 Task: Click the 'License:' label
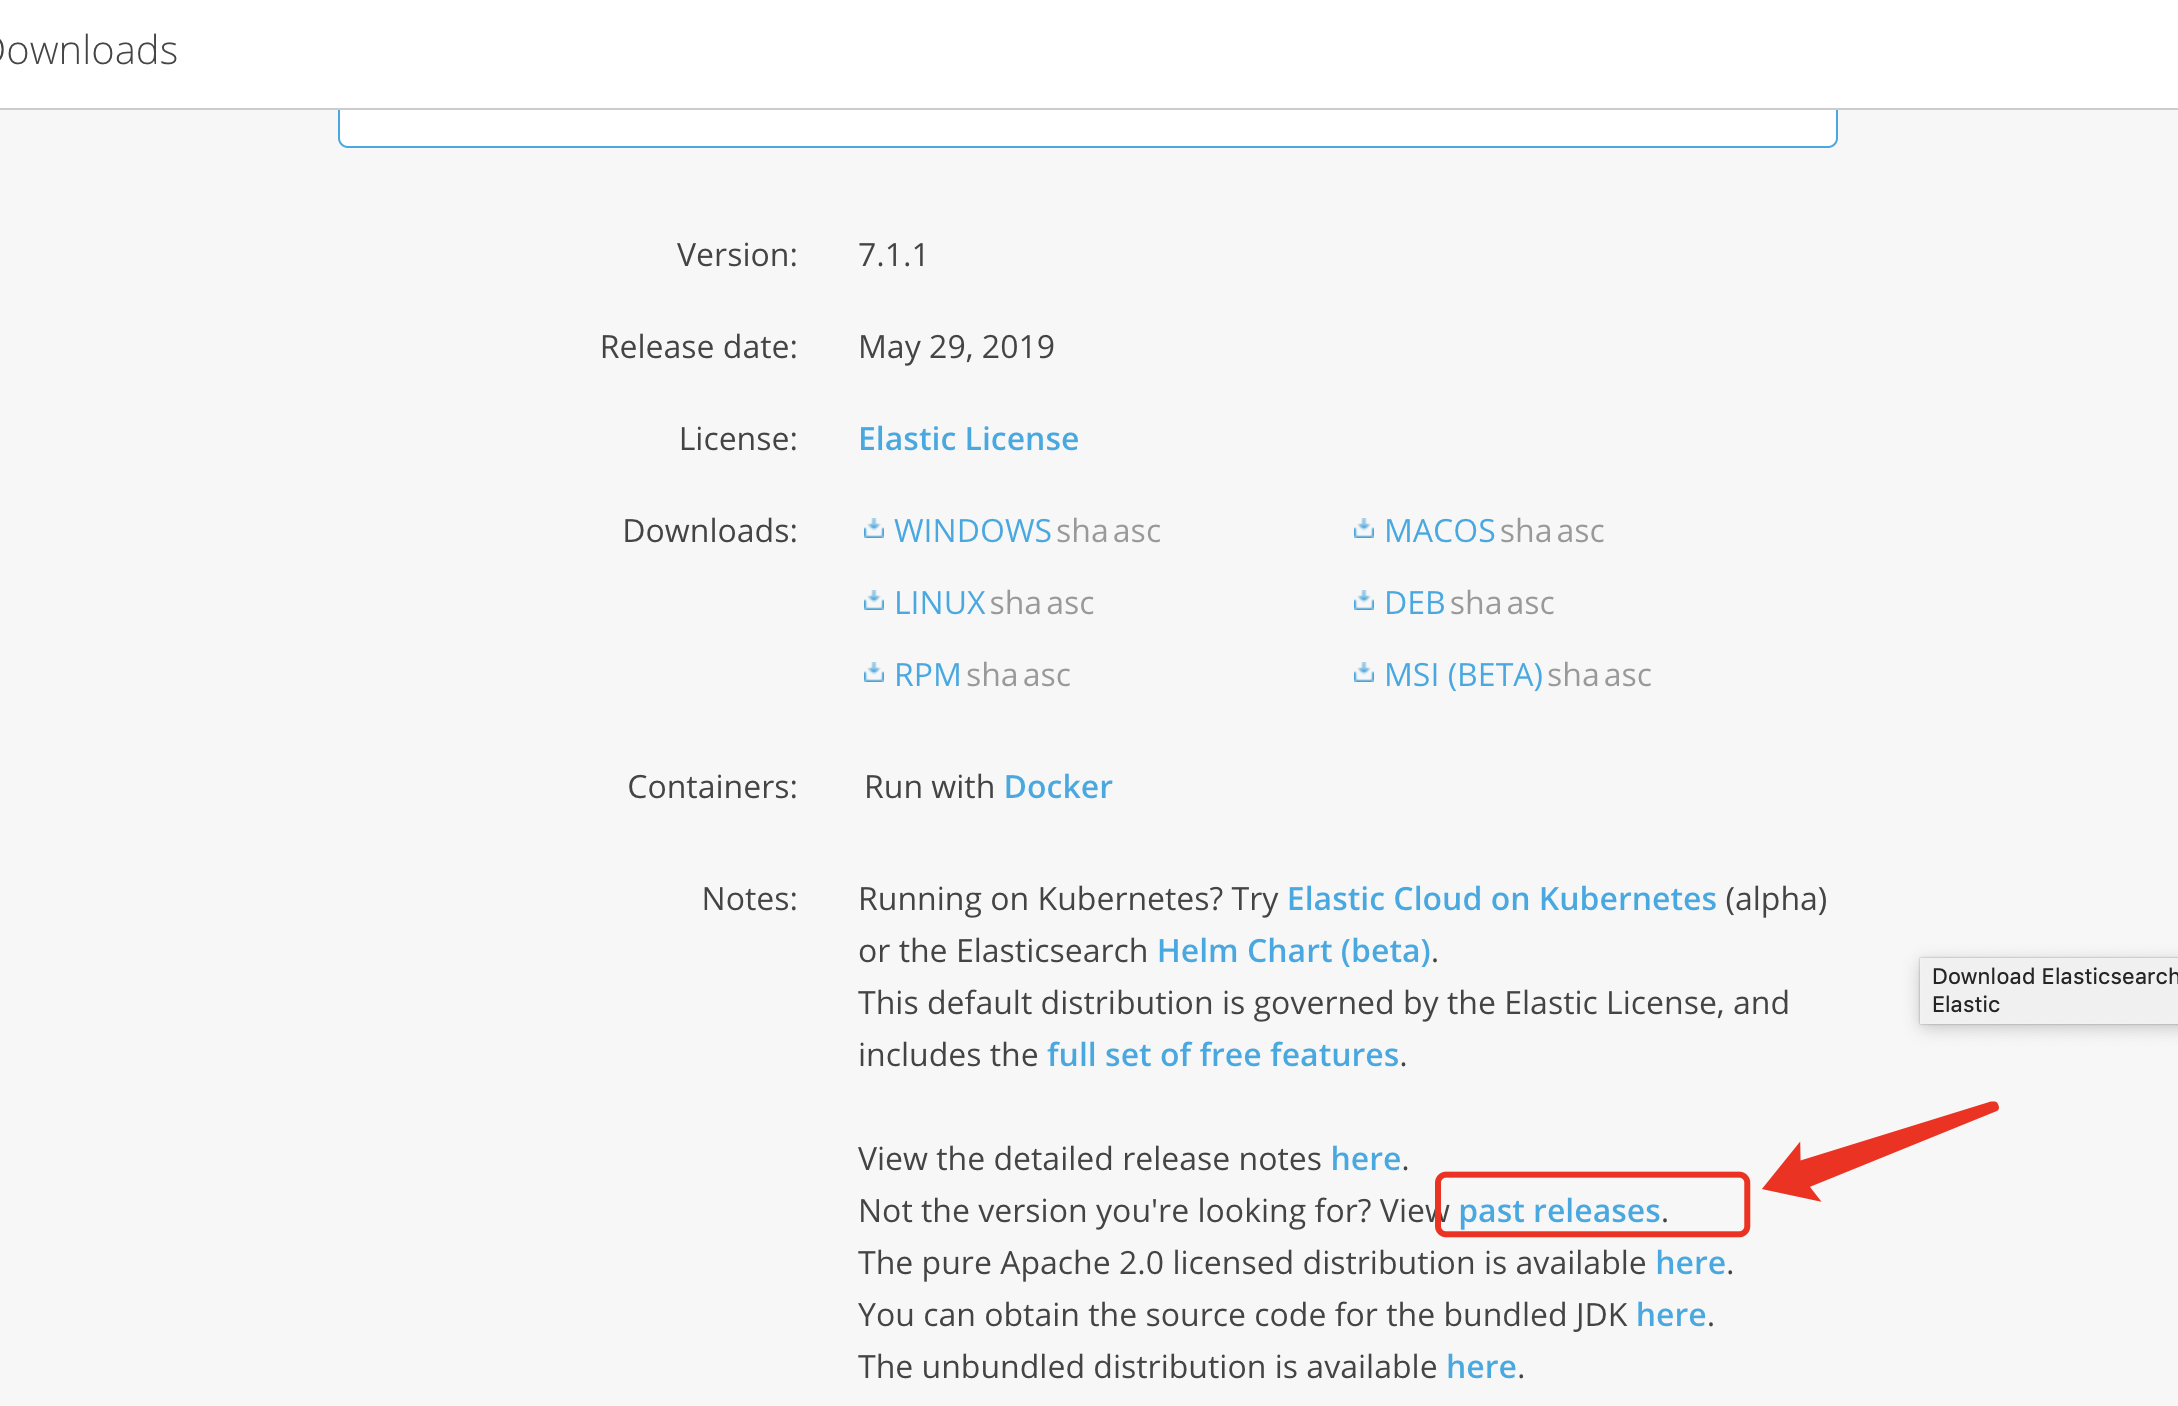[x=738, y=439]
